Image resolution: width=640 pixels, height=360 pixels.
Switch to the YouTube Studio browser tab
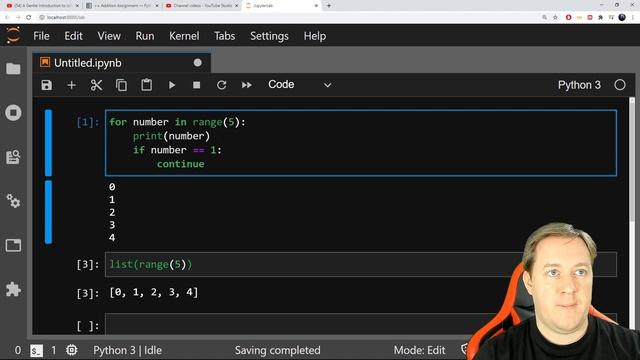(x=202, y=6)
